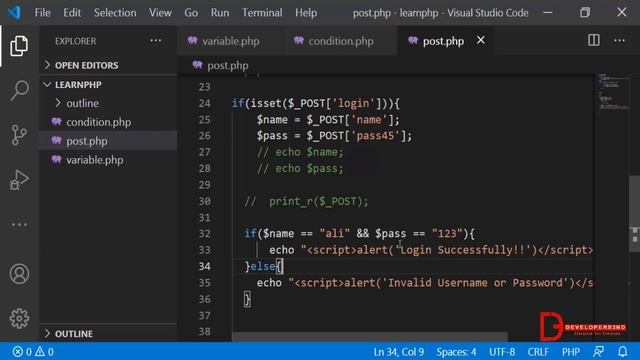Restore down the VS Code window
This screenshot has height=360, width=640.
click(x=584, y=13)
